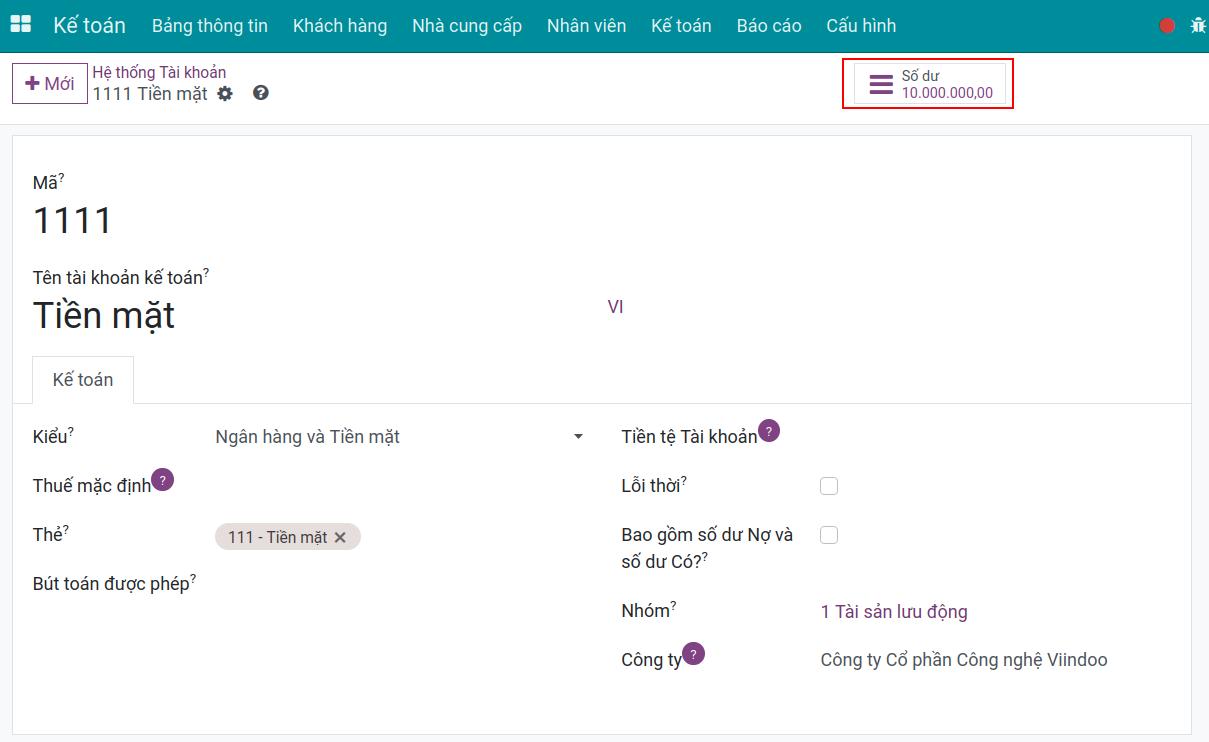Click the VI translation button
This screenshot has height=742, width=1209.
click(615, 307)
